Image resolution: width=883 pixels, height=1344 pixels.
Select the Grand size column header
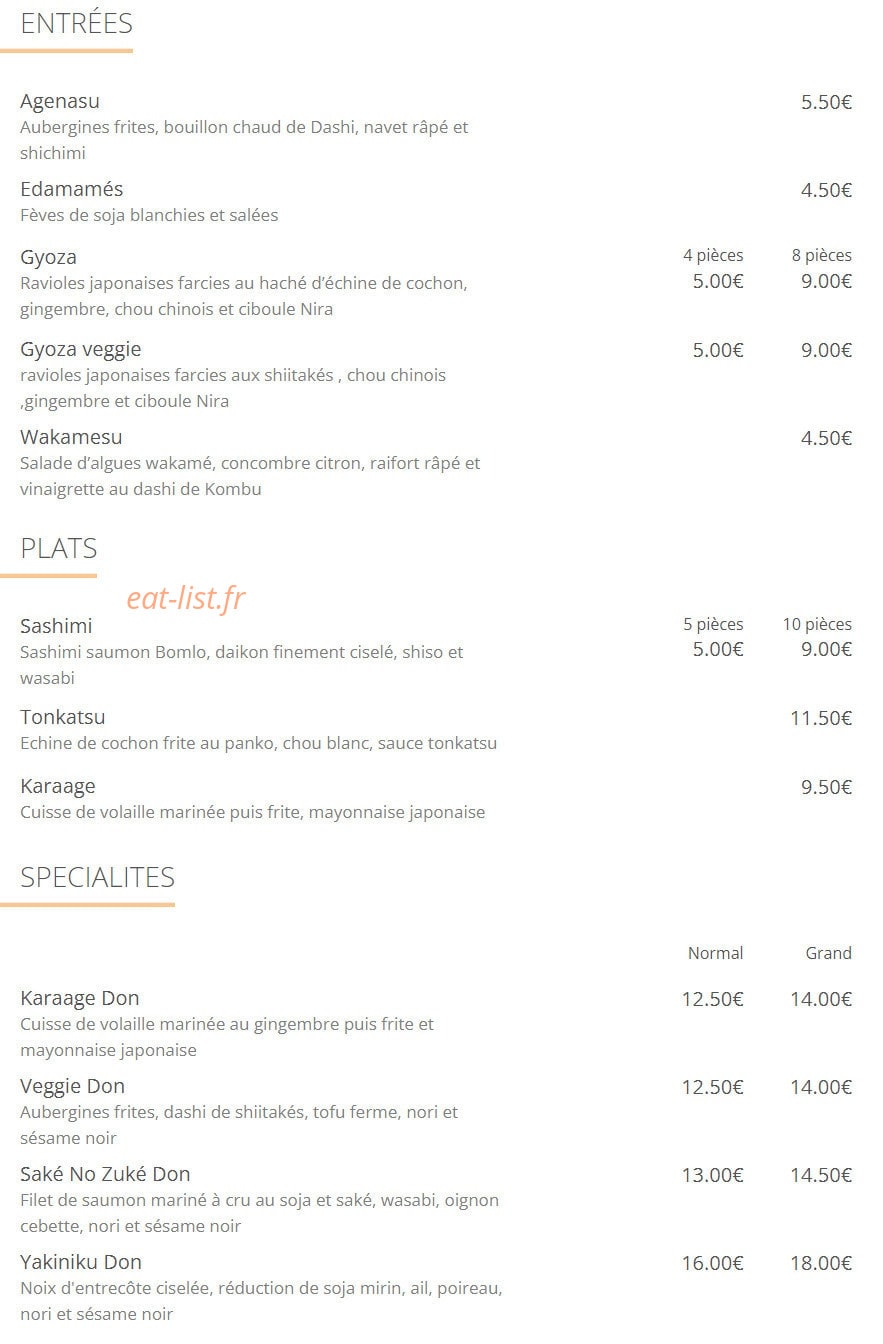(x=828, y=953)
